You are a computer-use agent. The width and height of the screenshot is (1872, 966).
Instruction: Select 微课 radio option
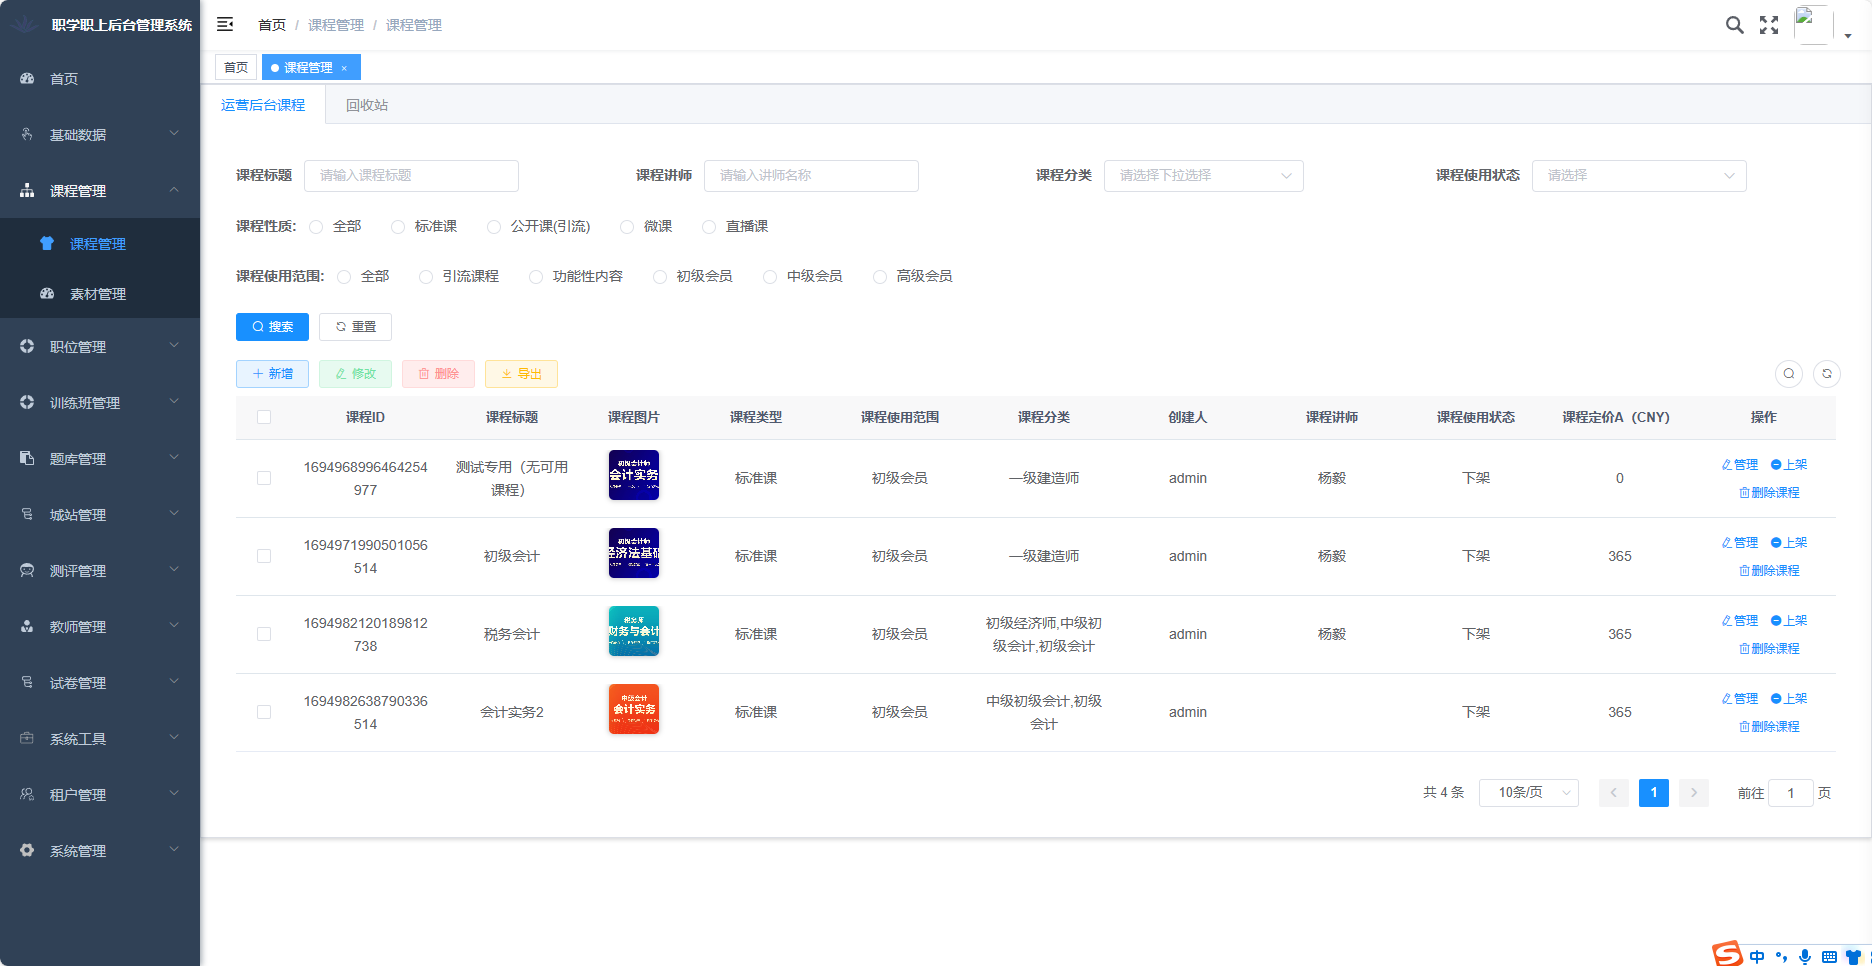pyautogui.click(x=627, y=227)
